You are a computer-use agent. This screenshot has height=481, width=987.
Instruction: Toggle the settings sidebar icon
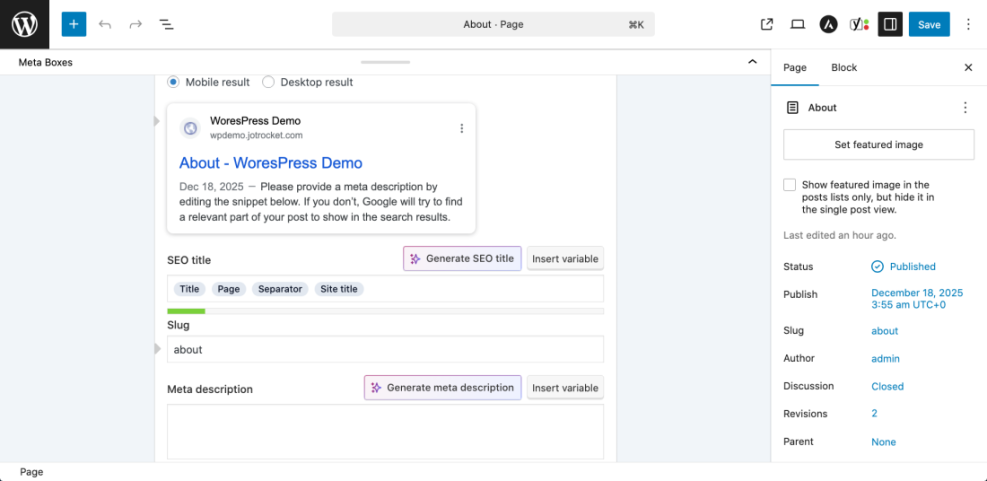tap(890, 25)
